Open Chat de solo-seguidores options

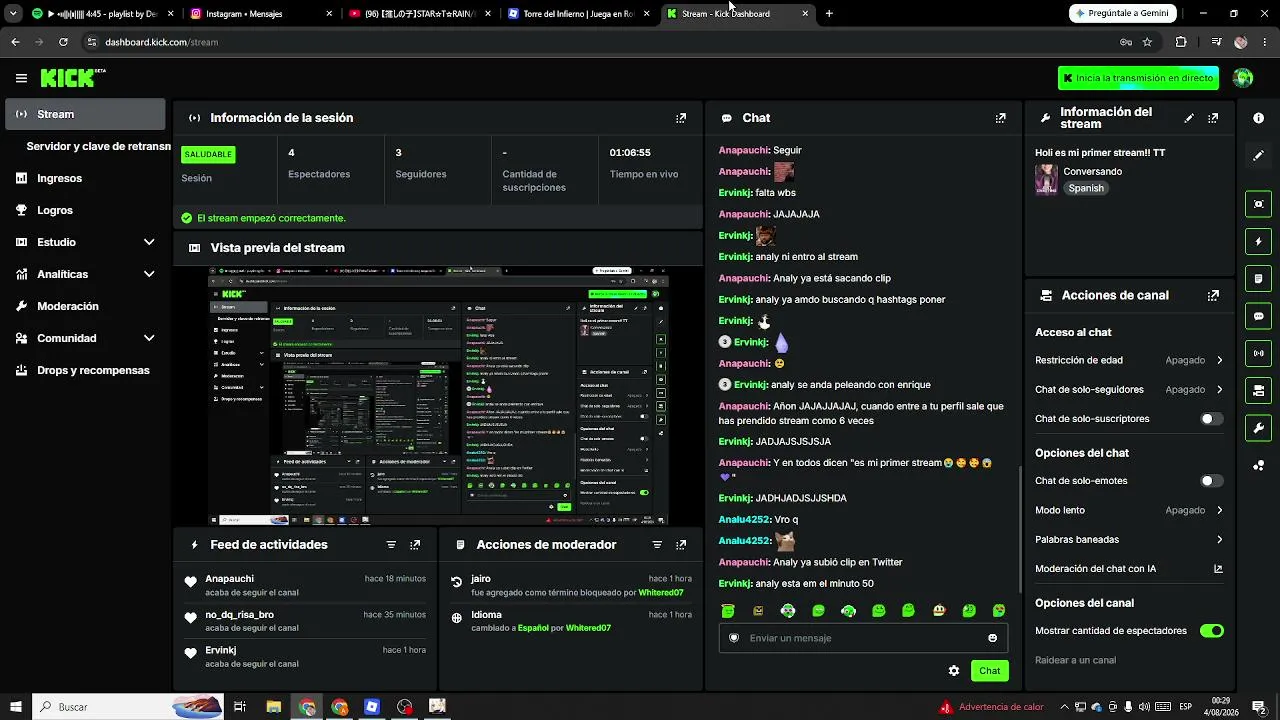pos(1129,390)
